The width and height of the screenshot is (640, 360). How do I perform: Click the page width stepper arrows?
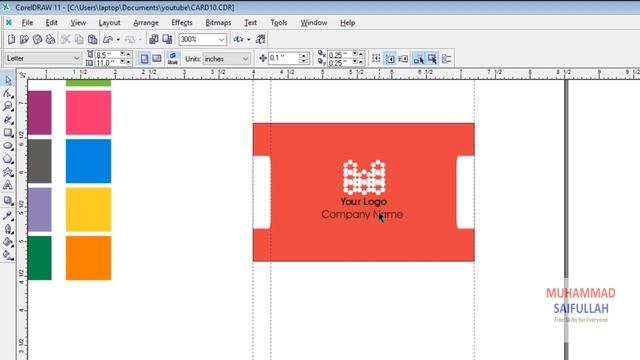(x=125, y=54)
